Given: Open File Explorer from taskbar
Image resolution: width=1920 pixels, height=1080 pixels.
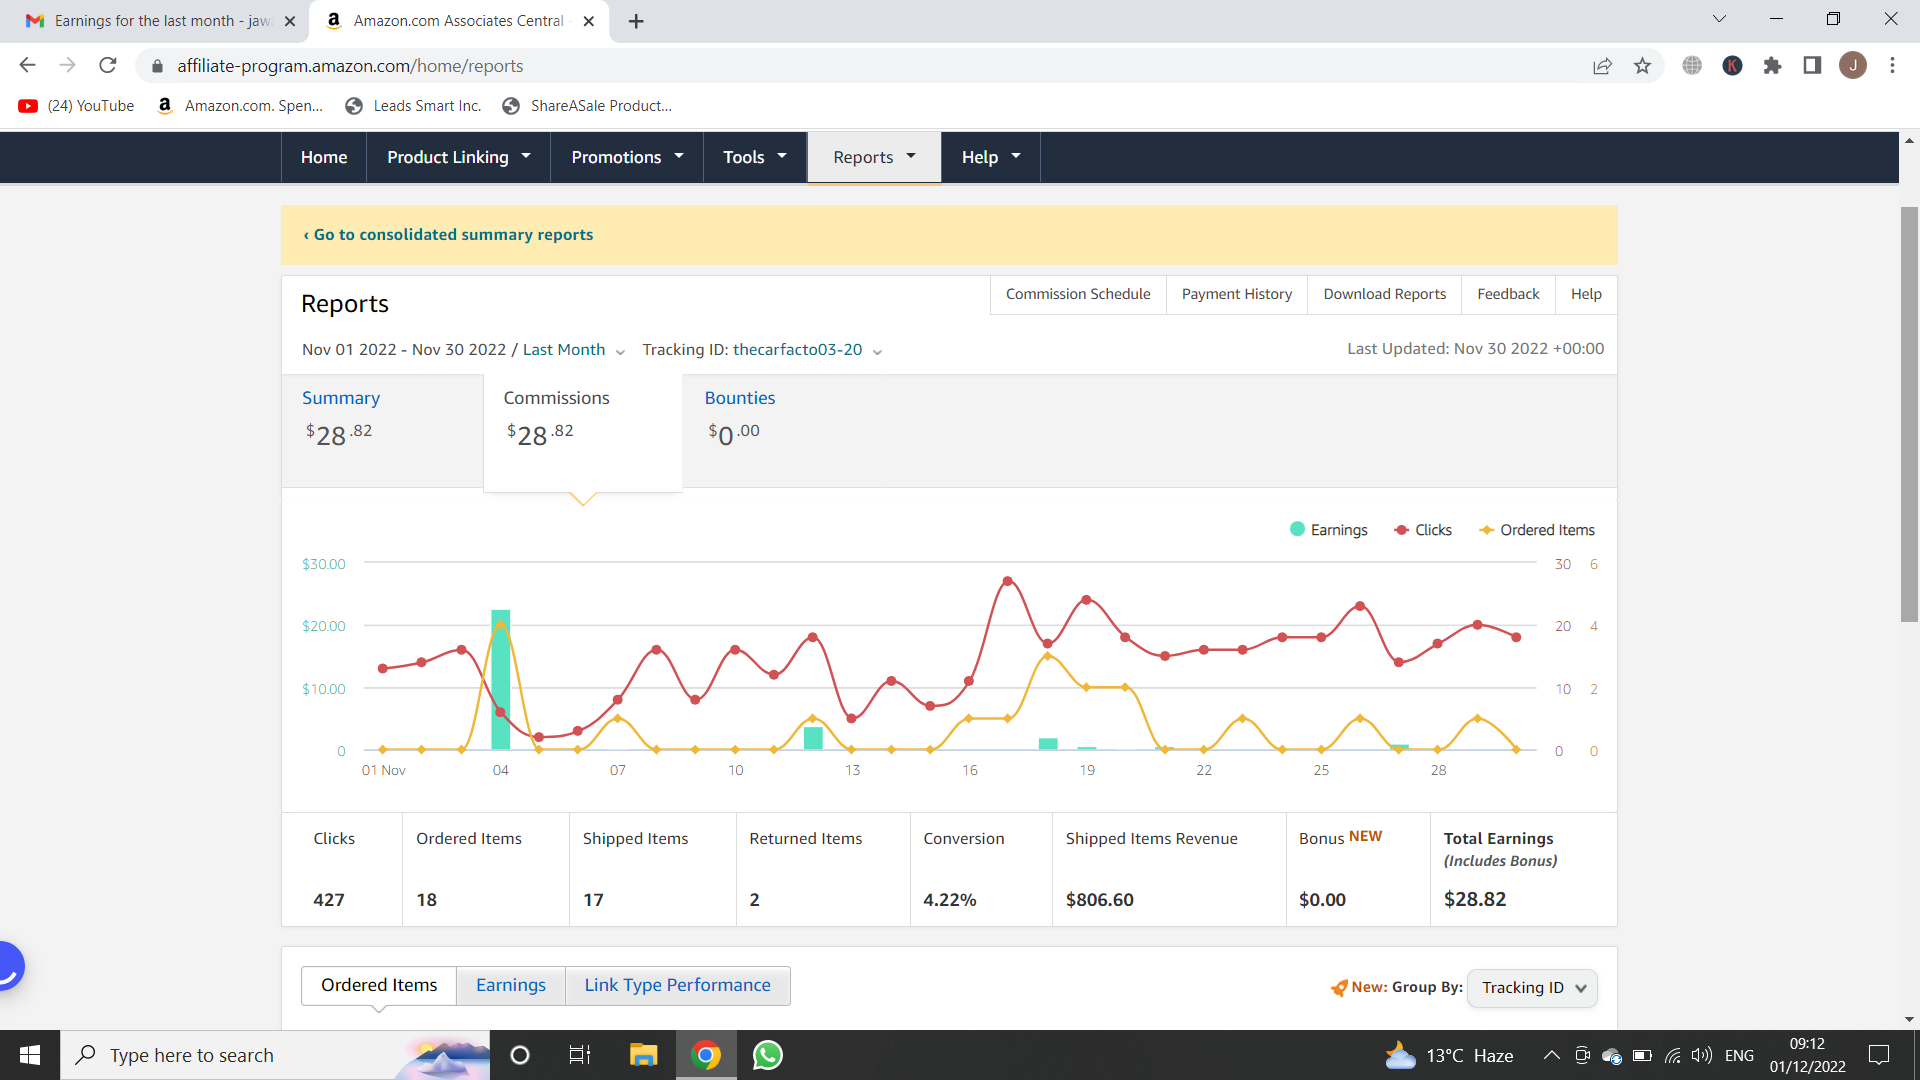Looking at the screenshot, I should (643, 1055).
